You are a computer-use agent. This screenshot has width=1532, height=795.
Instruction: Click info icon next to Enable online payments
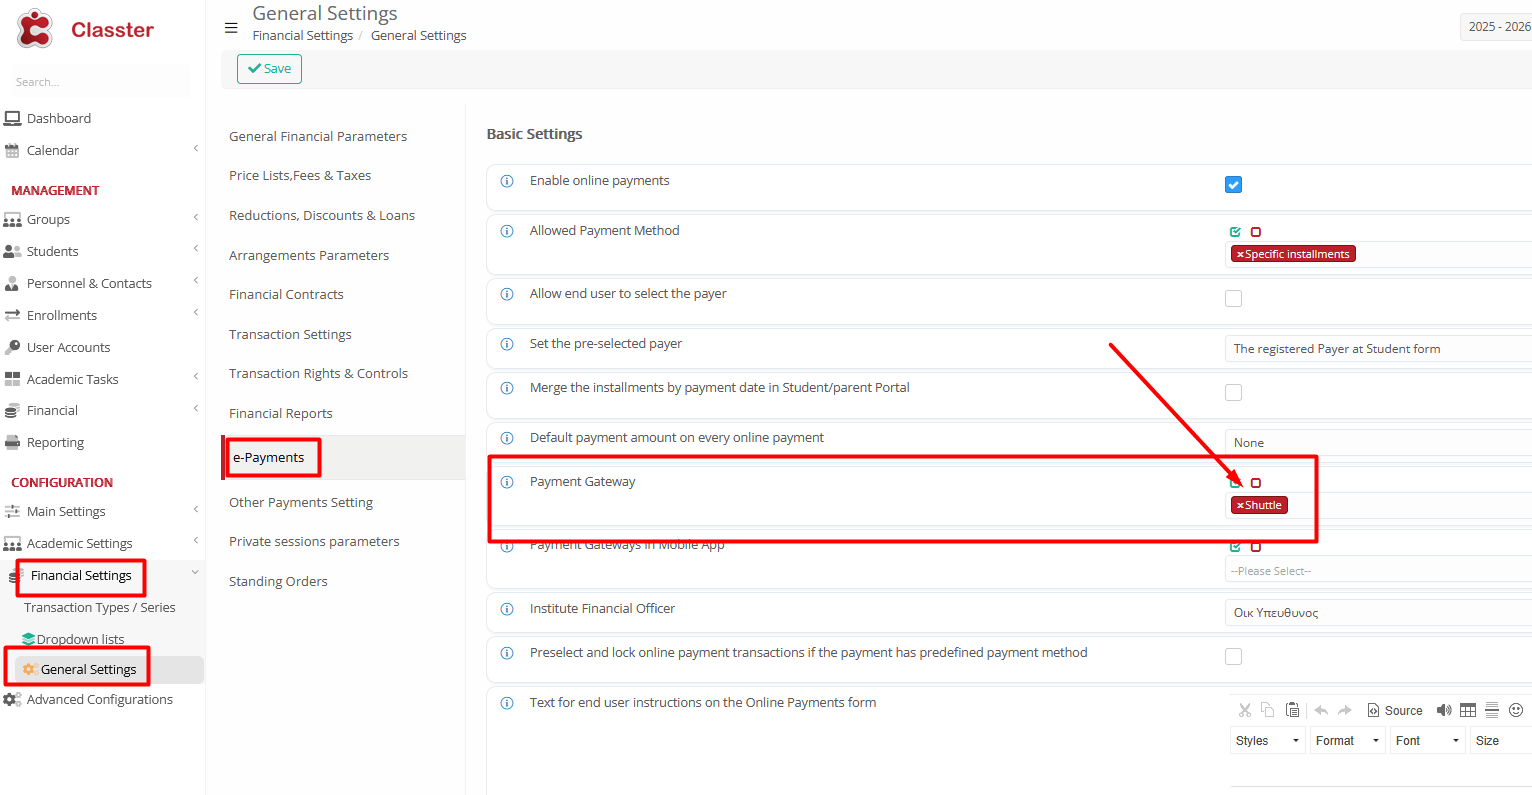coord(507,181)
